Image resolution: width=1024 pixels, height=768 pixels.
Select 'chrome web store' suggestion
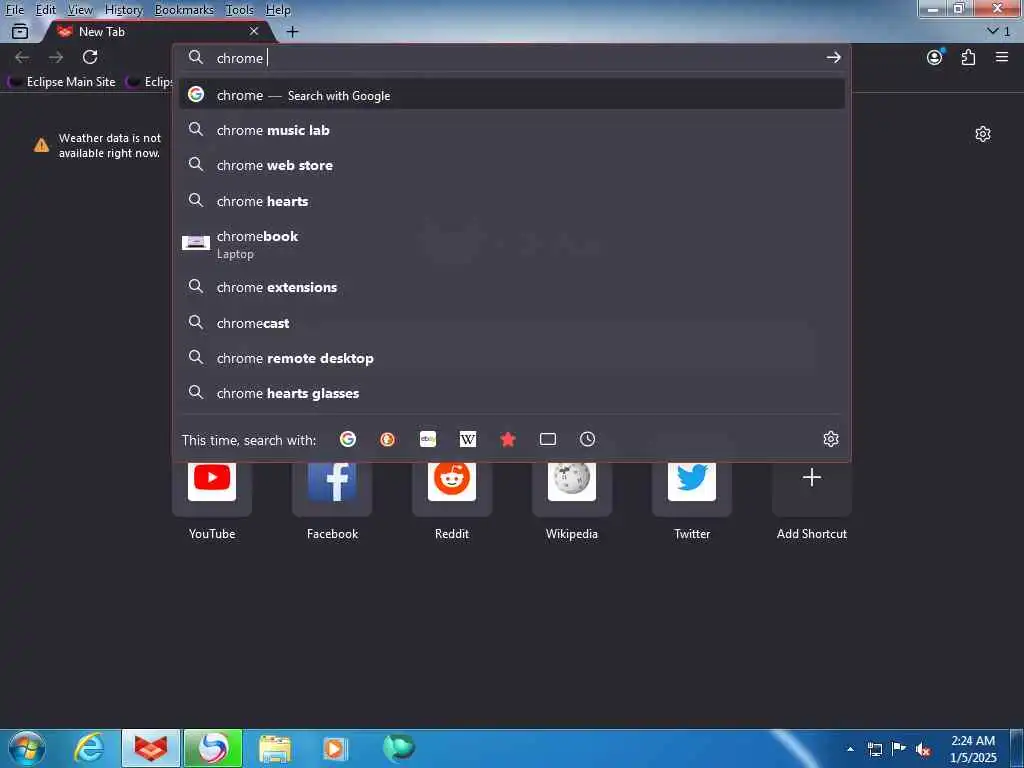click(511, 165)
